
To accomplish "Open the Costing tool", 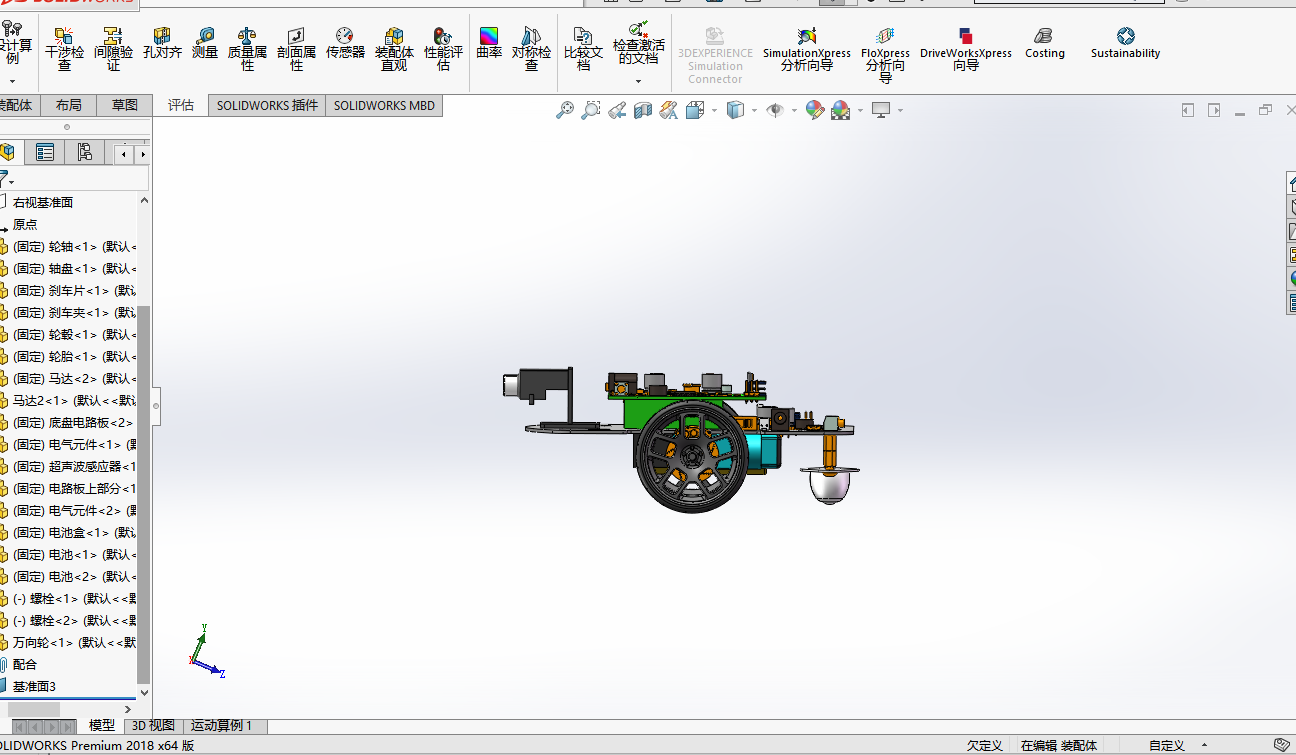I will [x=1045, y=44].
